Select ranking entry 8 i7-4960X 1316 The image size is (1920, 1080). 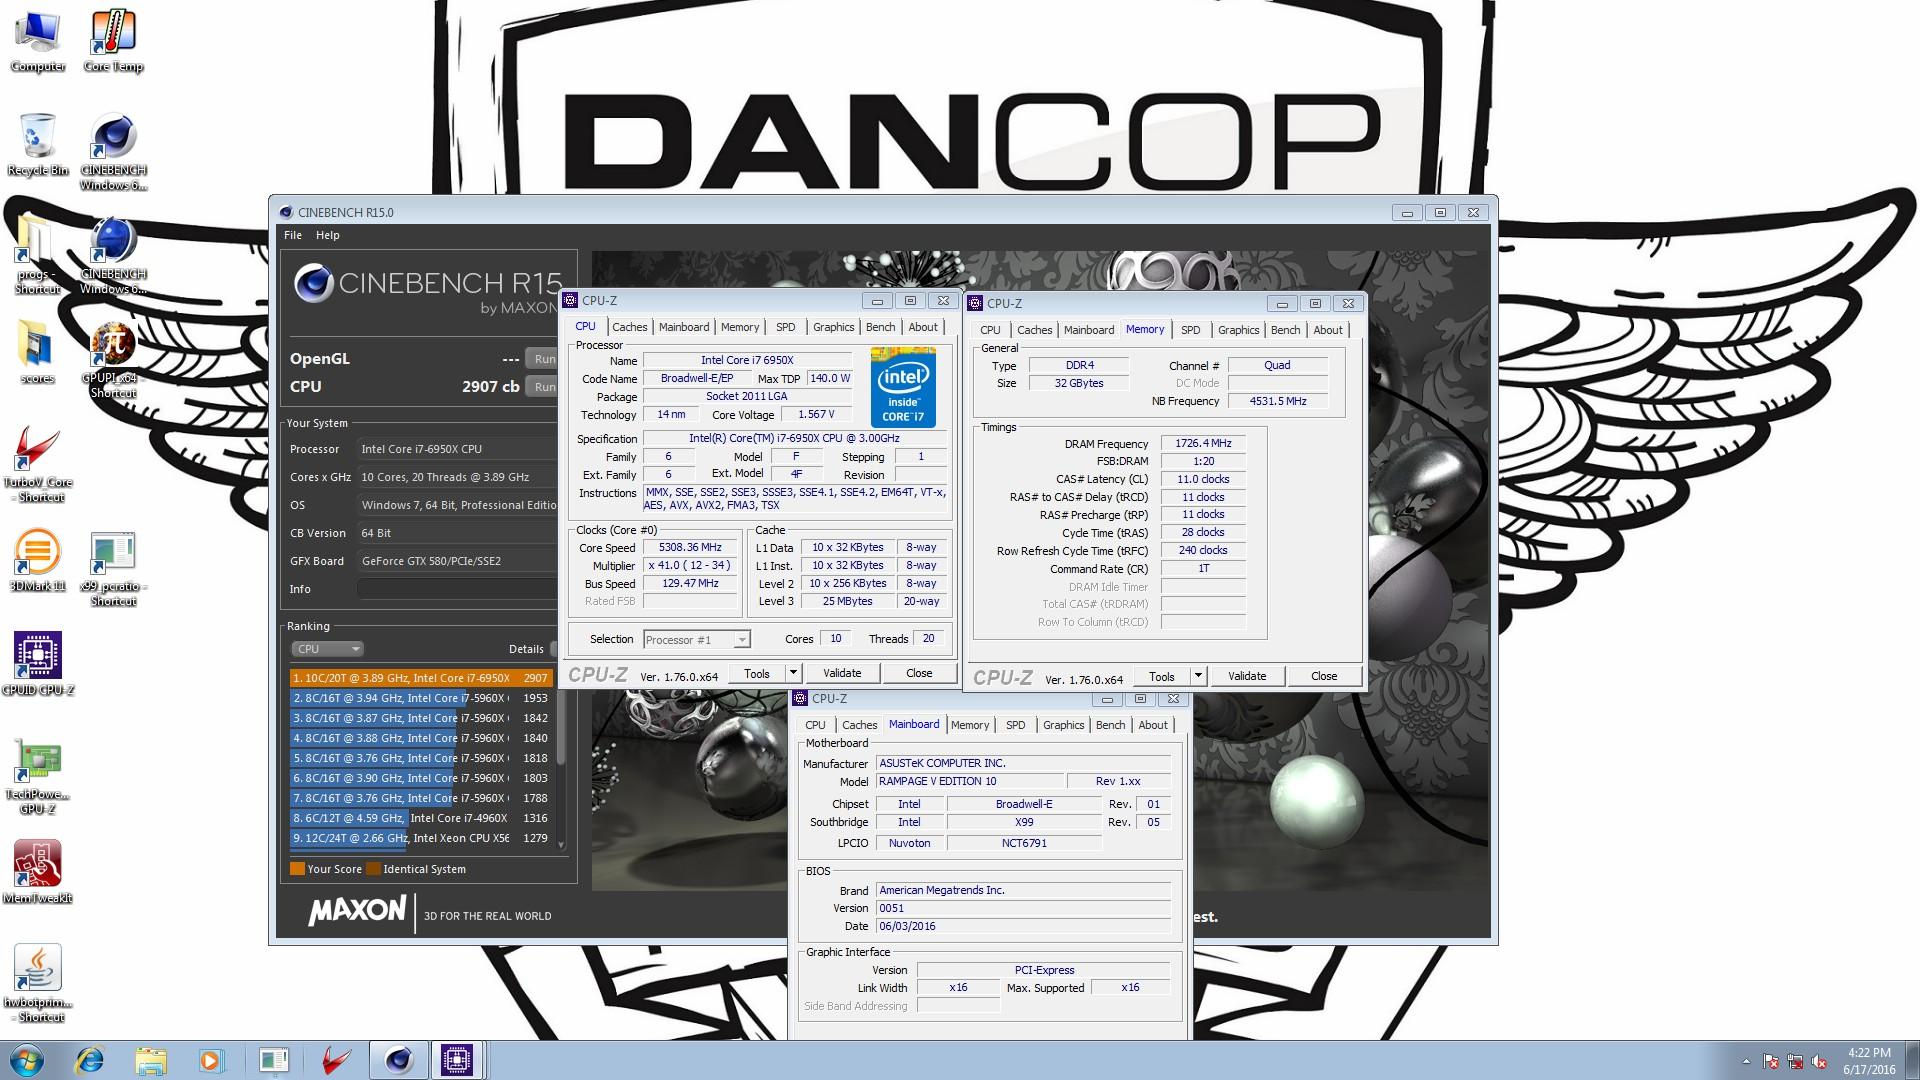point(421,818)
